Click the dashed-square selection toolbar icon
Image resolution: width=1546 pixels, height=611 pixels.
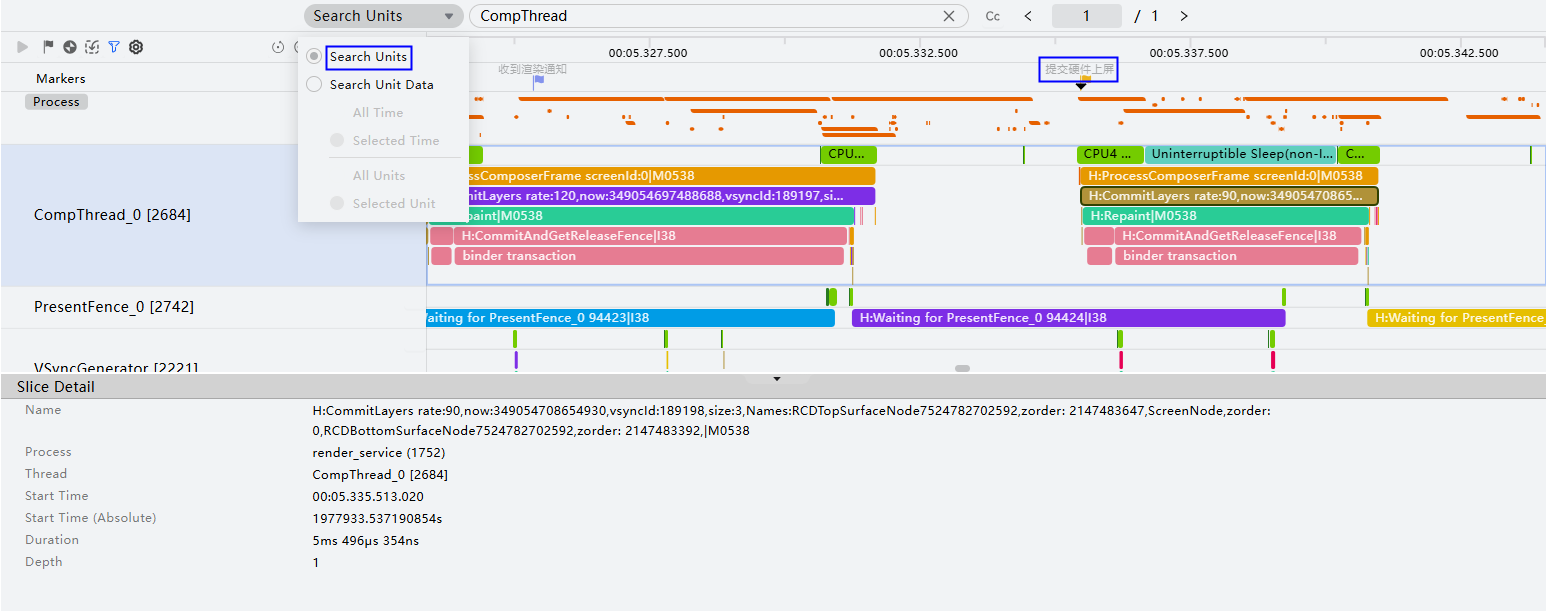92,47
